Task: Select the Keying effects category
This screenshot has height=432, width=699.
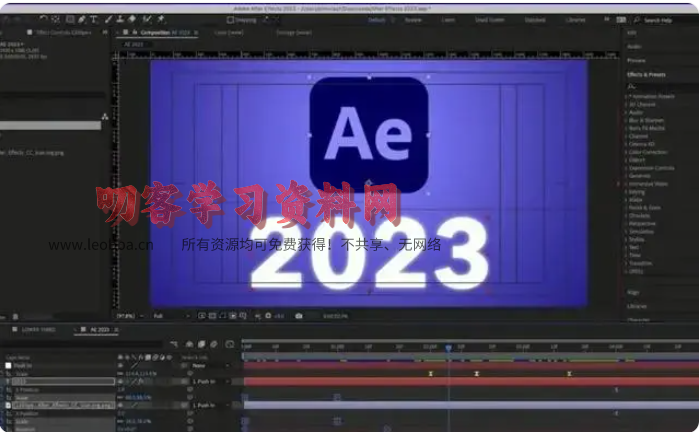Action: point(637,192)
